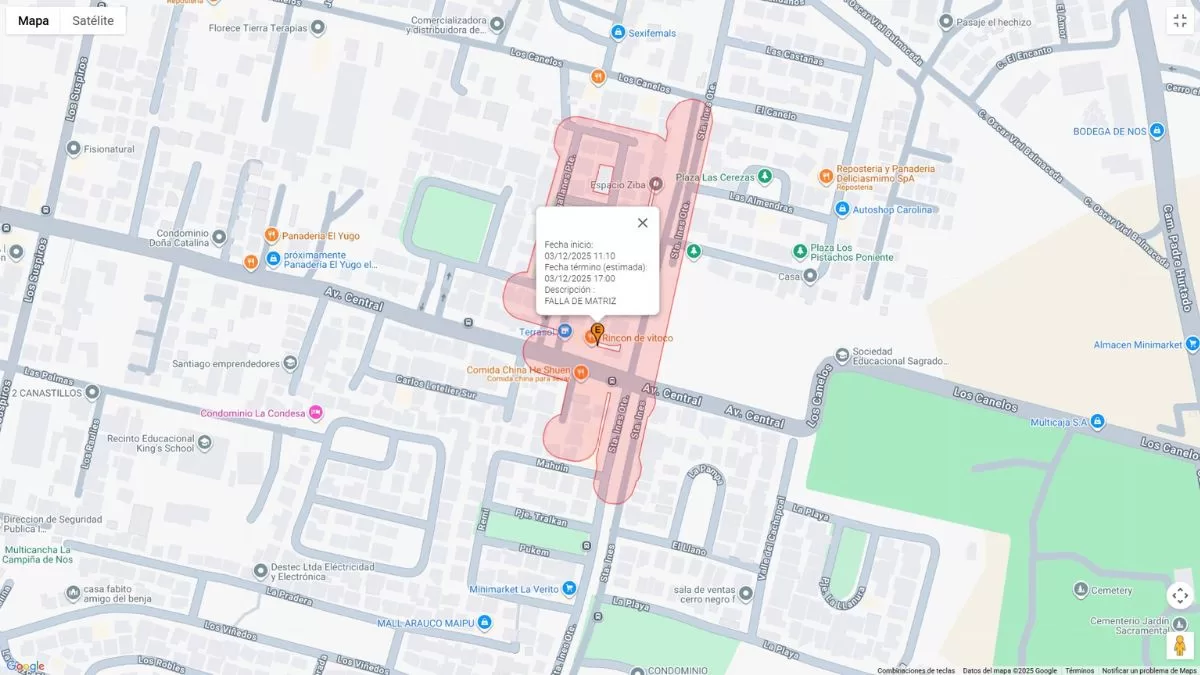
Task: Click Notificar un problema de Maps
Action: pyautogui.click(x=1149, y=670)
